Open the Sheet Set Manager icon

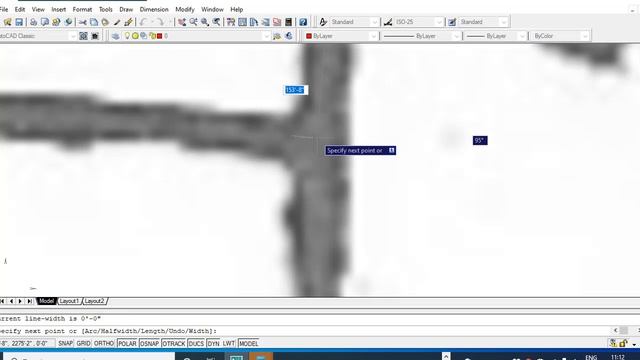(x=265, y=22)
